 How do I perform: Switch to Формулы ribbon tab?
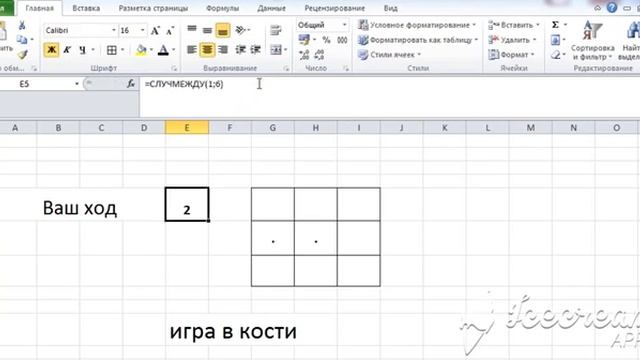coord(222,8)
